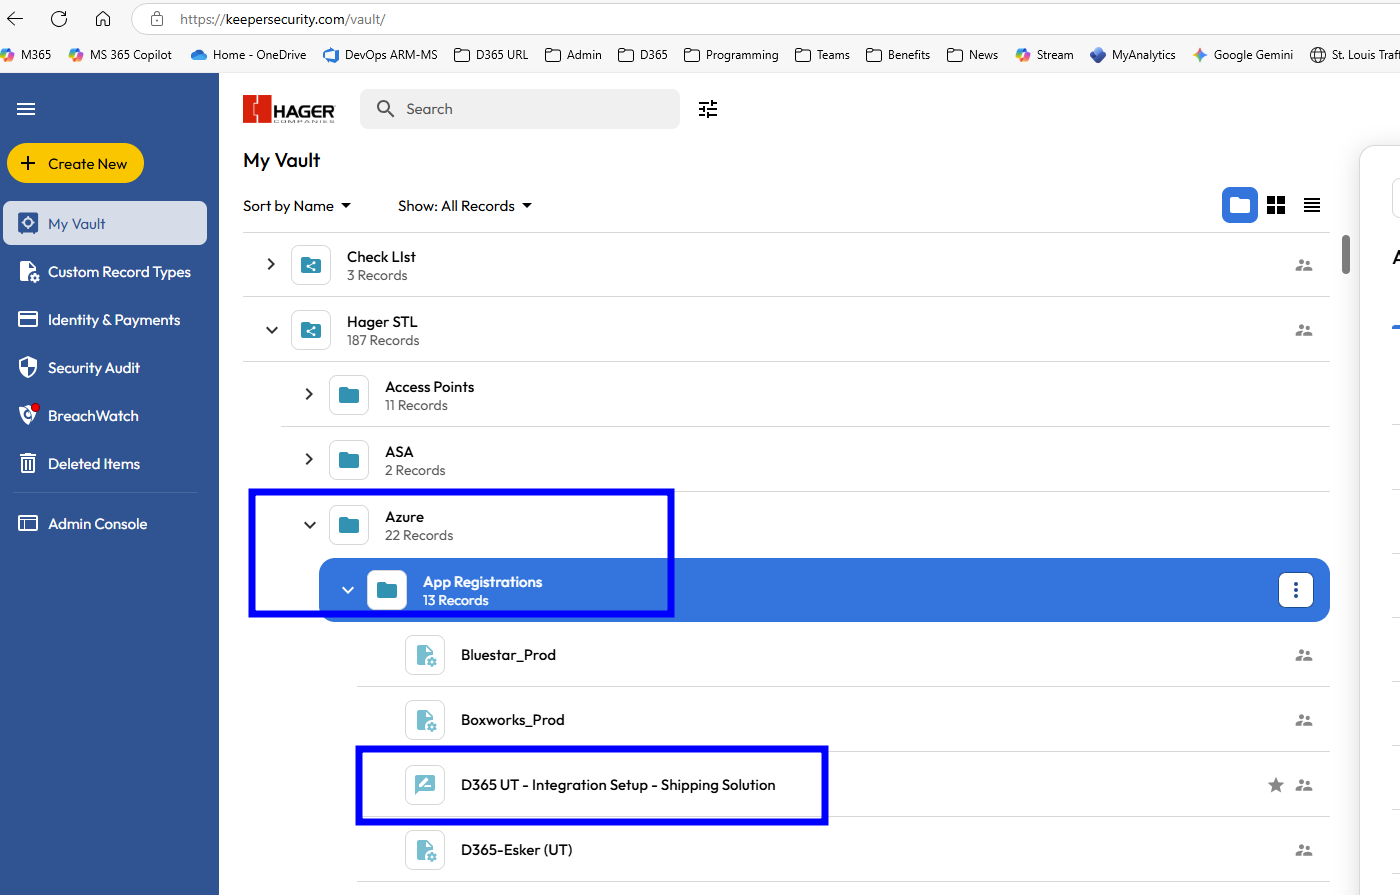The height and width of the screenshot is (895, 1400).
Task: Open DevOps ARM-MS bookmark
Action: 380,55
